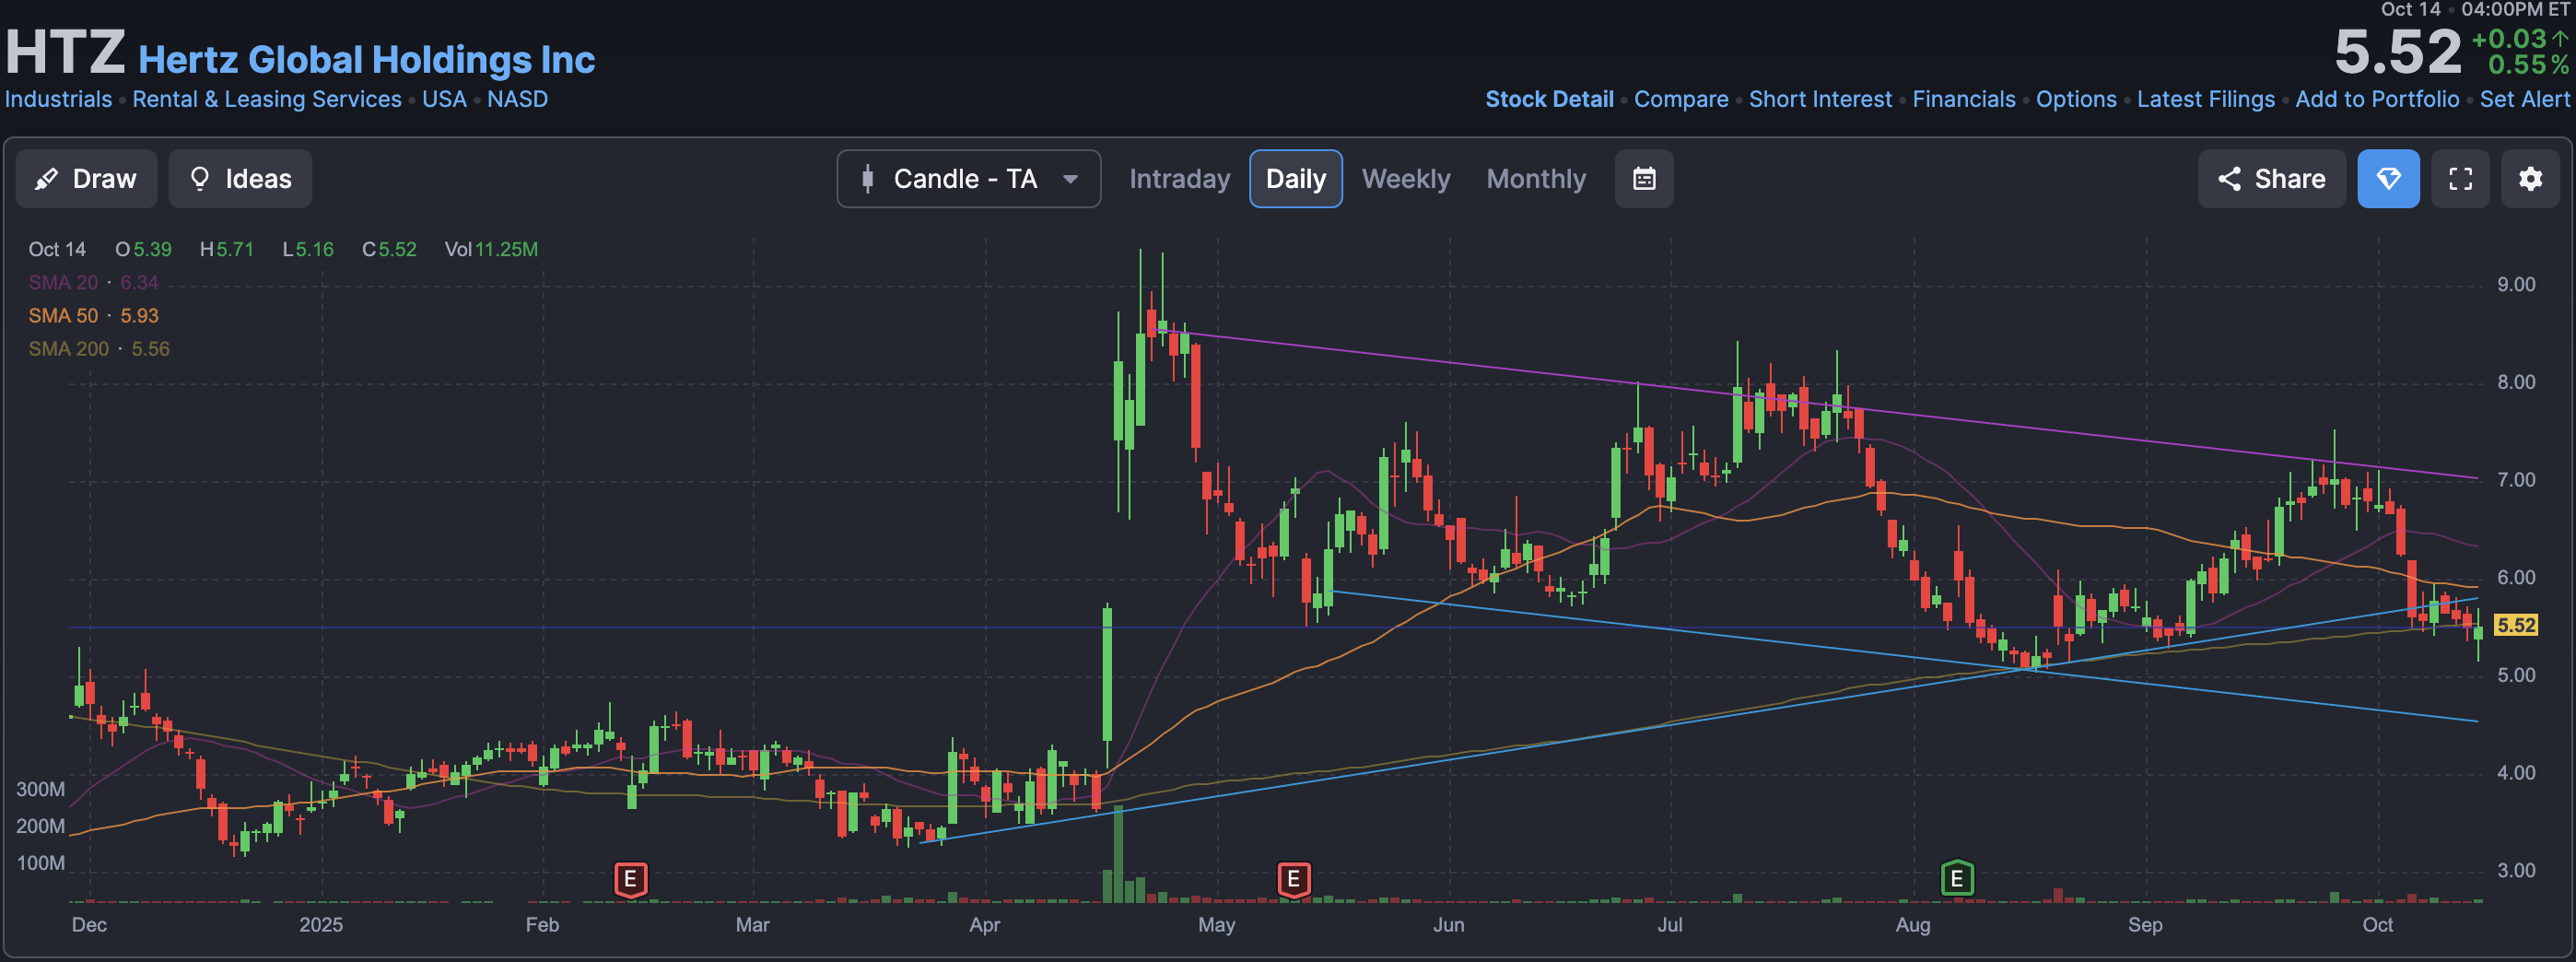The width and height of the screenshot is (2576, 962).
Task: Open the Ideas panel
Action: (240, 179)
